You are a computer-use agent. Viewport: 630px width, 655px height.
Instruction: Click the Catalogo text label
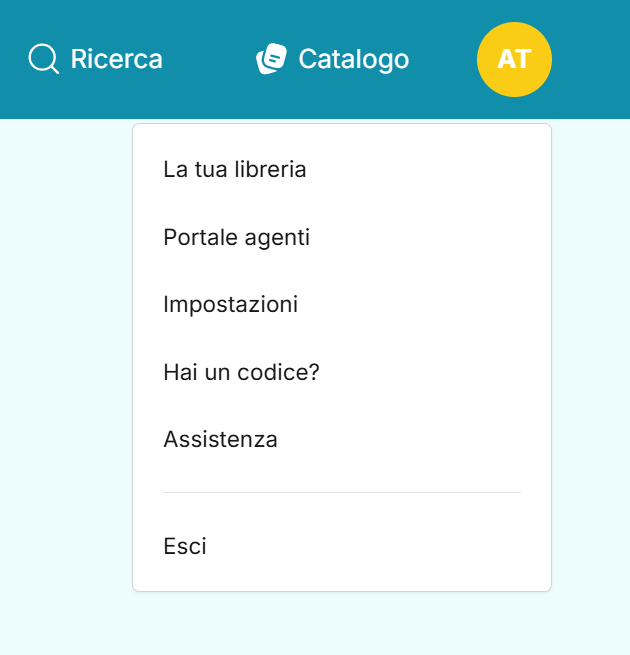coord(353,59)
